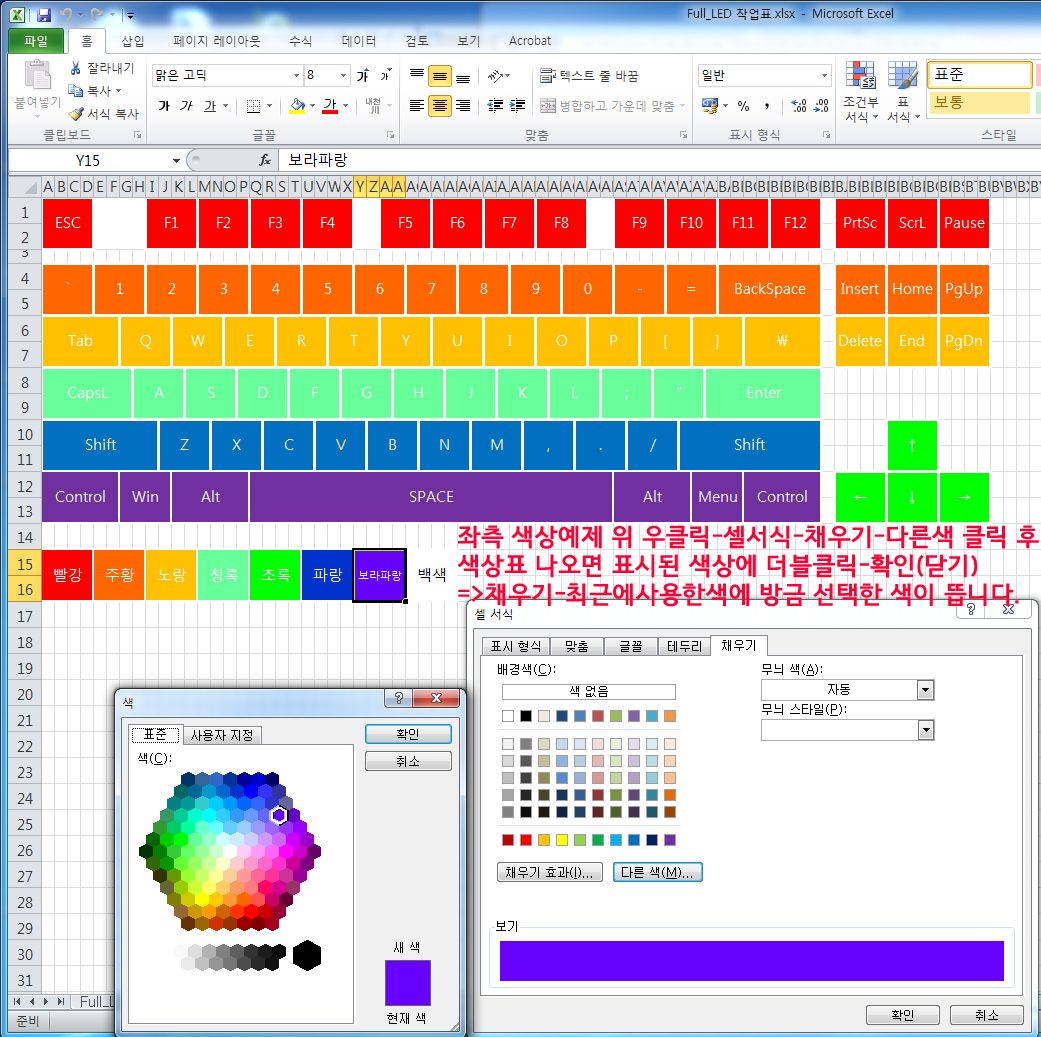
Task: Open fill color dropdown arrow
Action: click(x=312, y=106)
